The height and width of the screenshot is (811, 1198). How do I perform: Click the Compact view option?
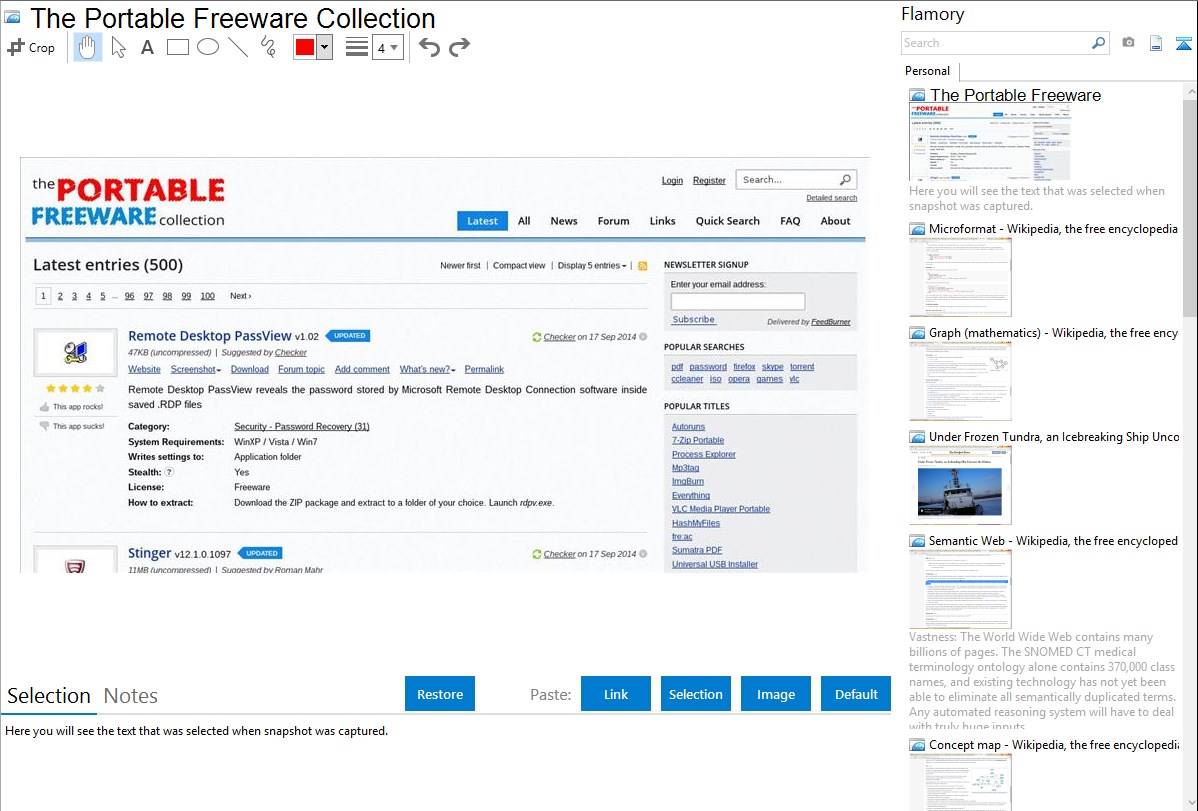pyautogui.click(x=519, y=265)
